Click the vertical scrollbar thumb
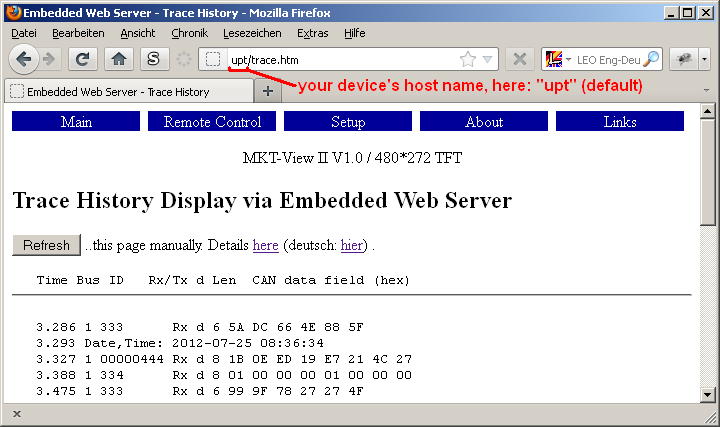This screenshot has width=720, height=427. (708, 172)
